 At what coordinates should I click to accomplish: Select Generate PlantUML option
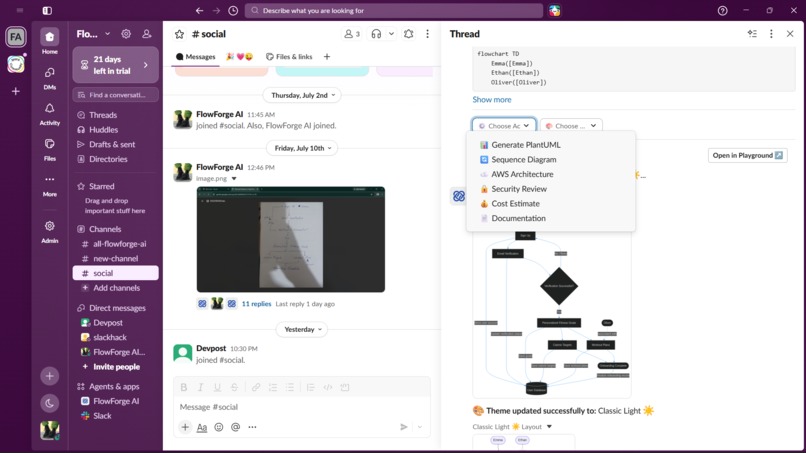click(x=551, y=145)
